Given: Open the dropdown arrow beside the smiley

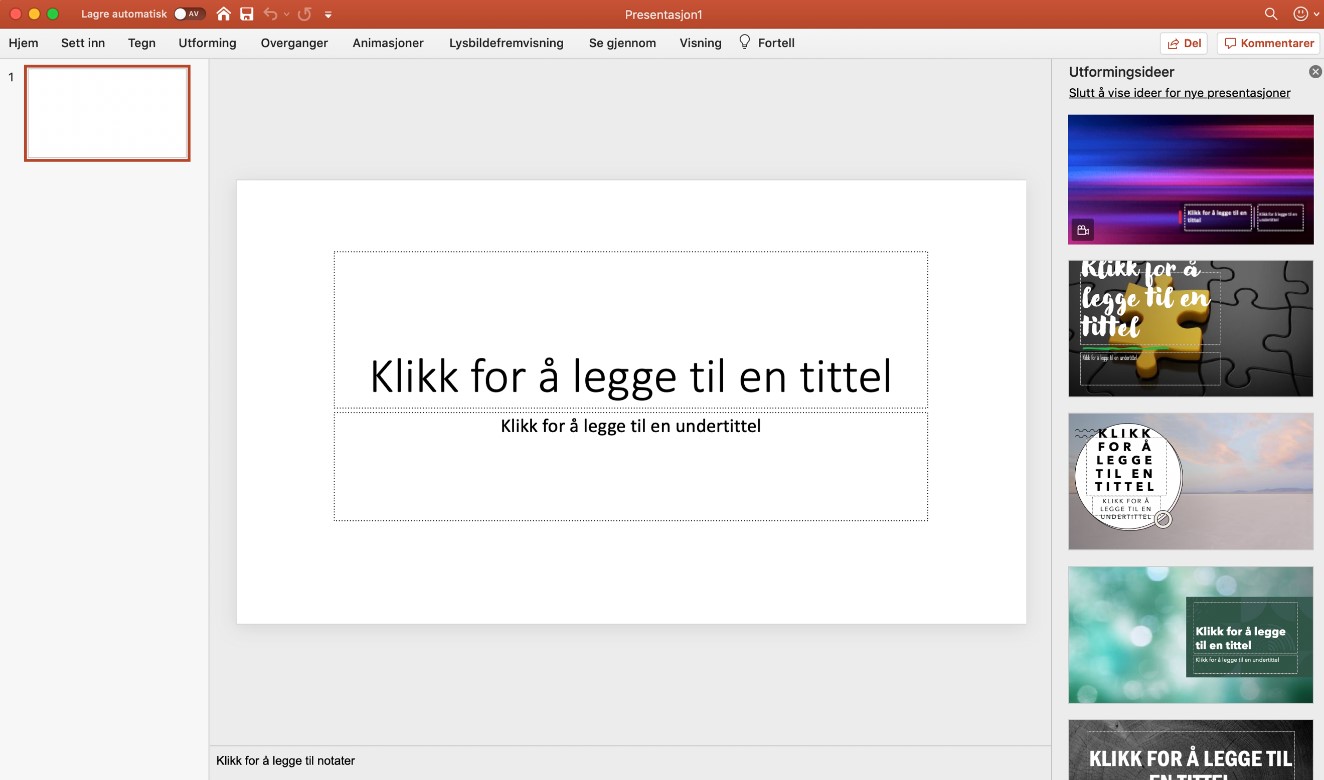Looking at the screenshot, I should (x=1316, y=14).
